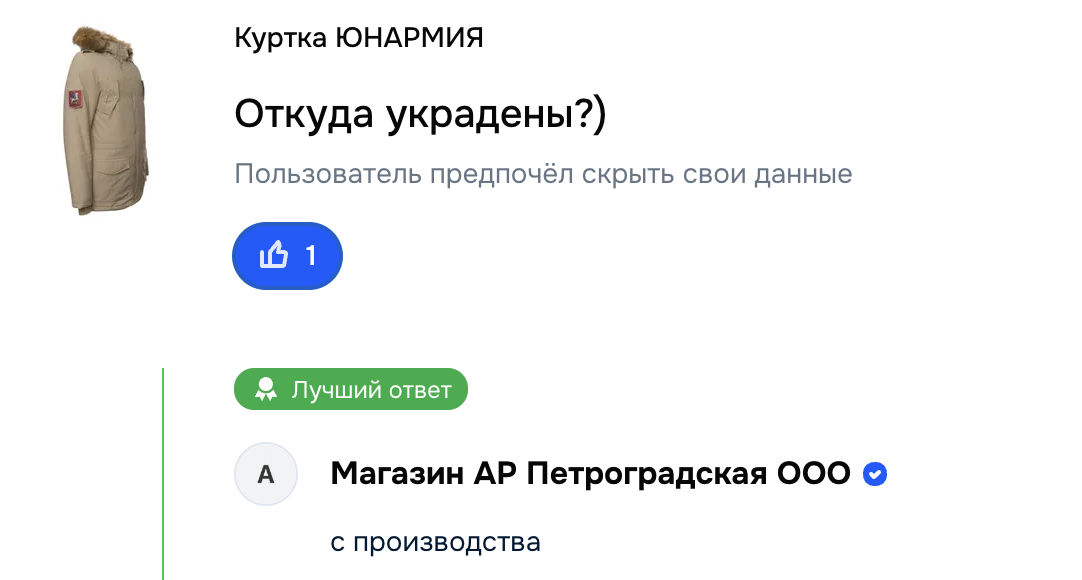Click the like count number "1"
The image size is (1082, 580).
(x=310, y=256)
